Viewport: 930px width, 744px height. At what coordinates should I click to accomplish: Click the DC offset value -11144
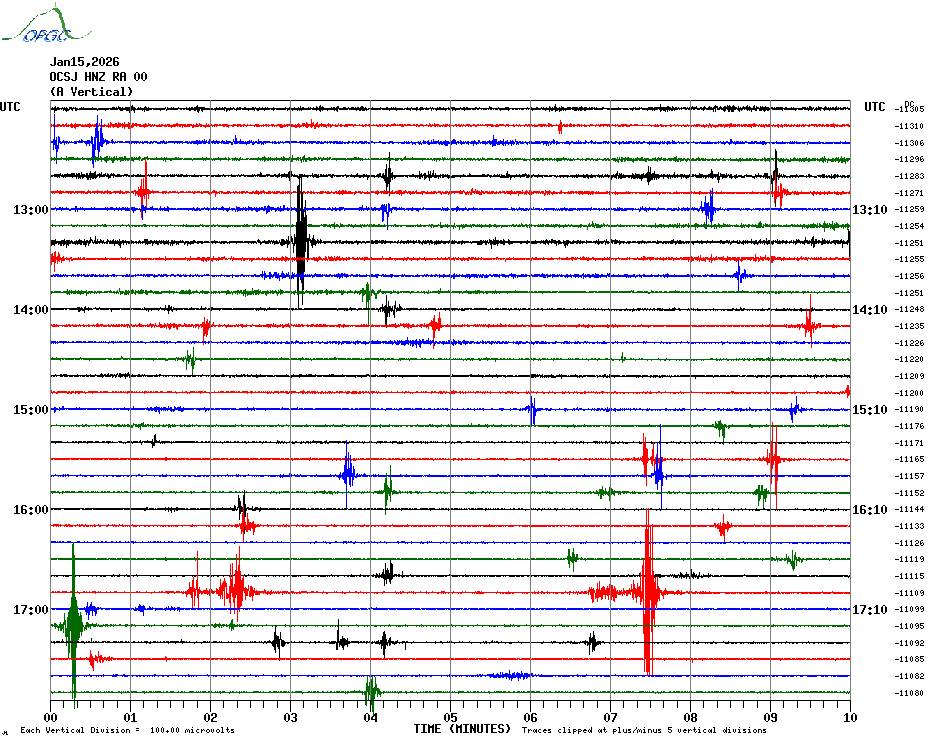pyautogui.click(x=909, y=509)
